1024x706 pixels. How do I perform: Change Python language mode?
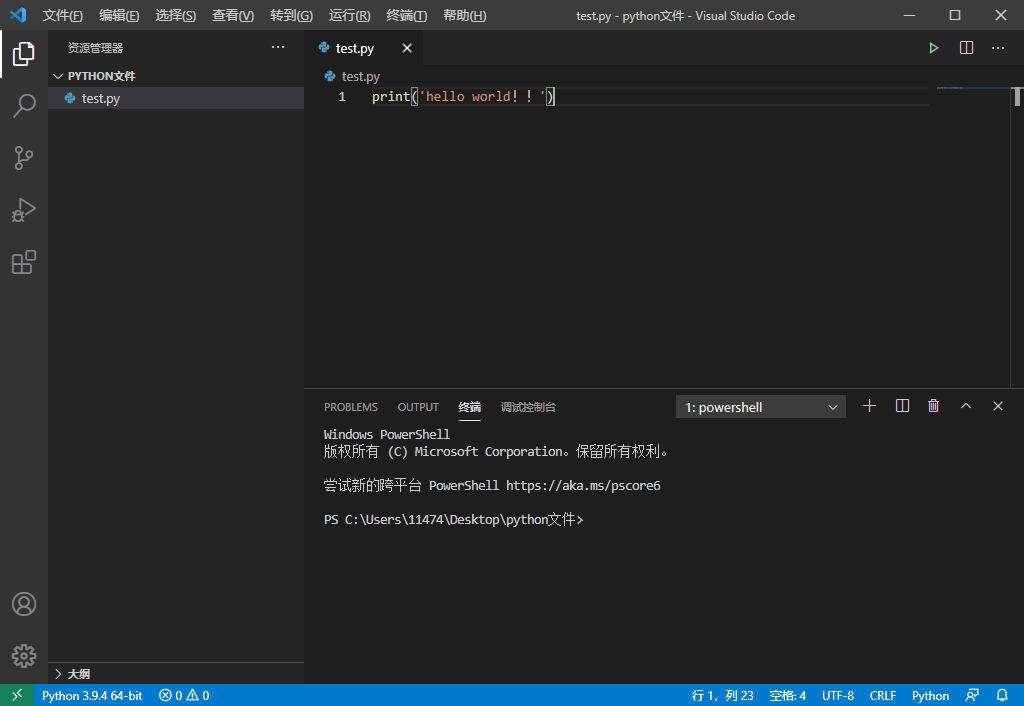[x=931, y=696]
